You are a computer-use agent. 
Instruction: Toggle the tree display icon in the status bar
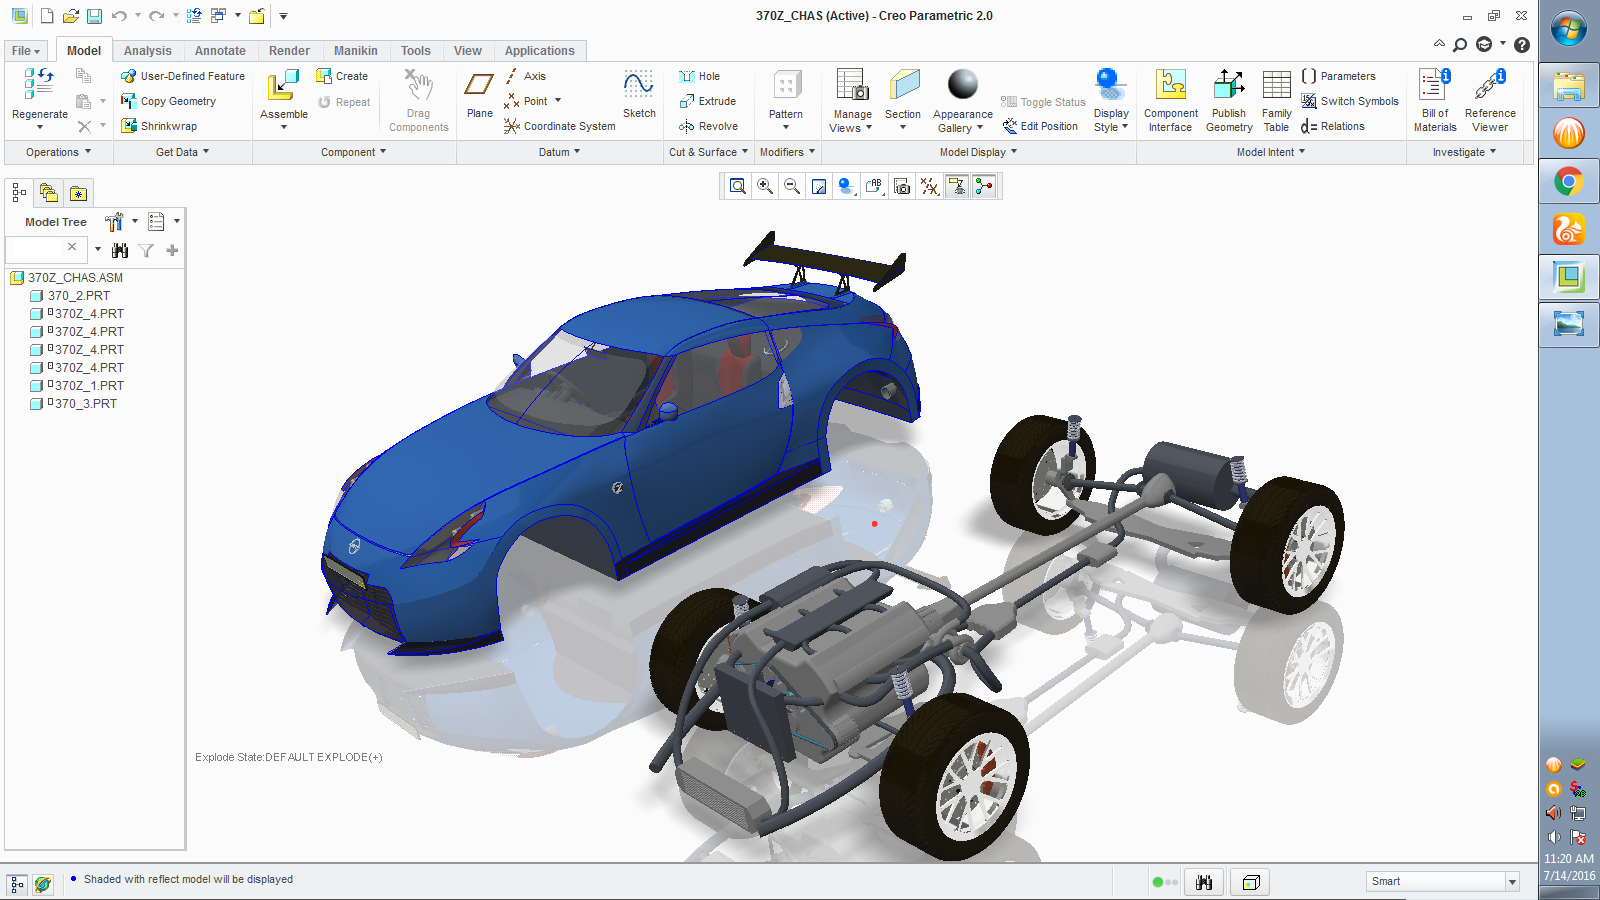click(17, 883)
